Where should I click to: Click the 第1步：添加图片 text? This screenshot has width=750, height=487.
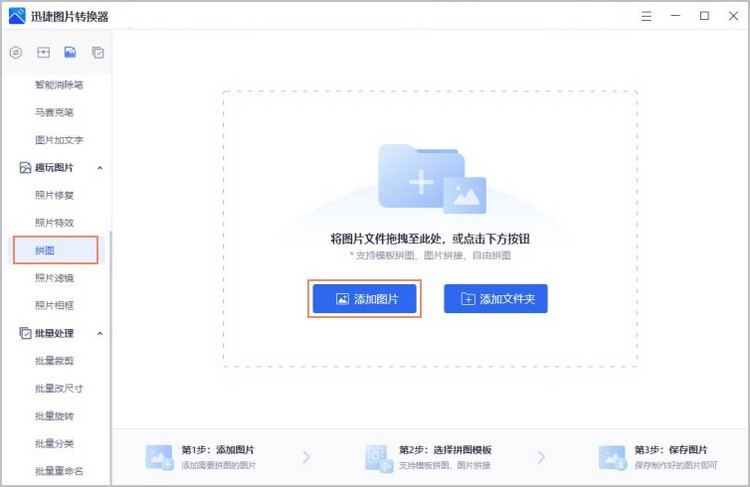coord(218,450)
